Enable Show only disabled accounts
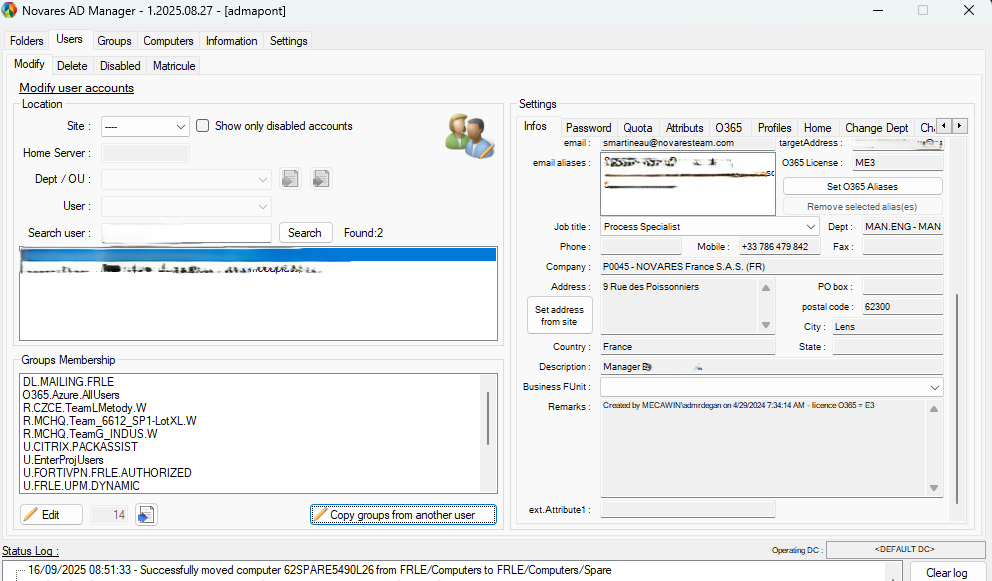 [x=203, y=126]
